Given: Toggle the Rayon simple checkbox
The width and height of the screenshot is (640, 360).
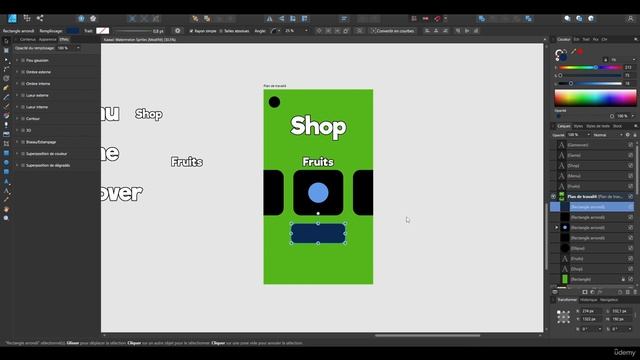Looking at the screenshot, I should [x=191, y=31].
